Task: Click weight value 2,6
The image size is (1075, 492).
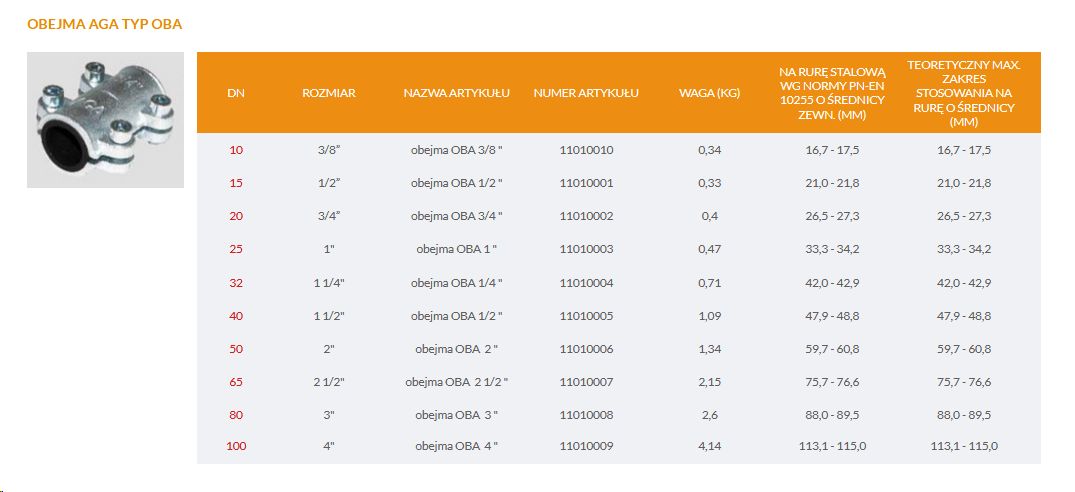Action: coord(710,415)
